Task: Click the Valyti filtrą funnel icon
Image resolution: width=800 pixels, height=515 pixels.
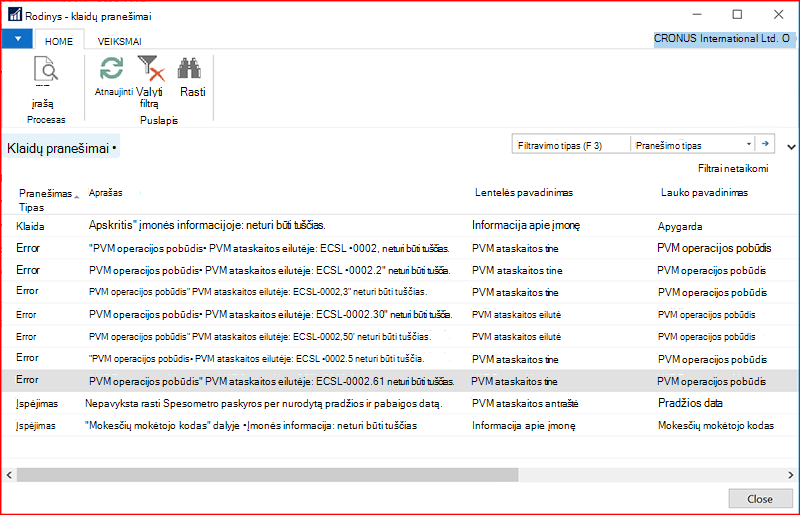Action: (x=151, y=68)
